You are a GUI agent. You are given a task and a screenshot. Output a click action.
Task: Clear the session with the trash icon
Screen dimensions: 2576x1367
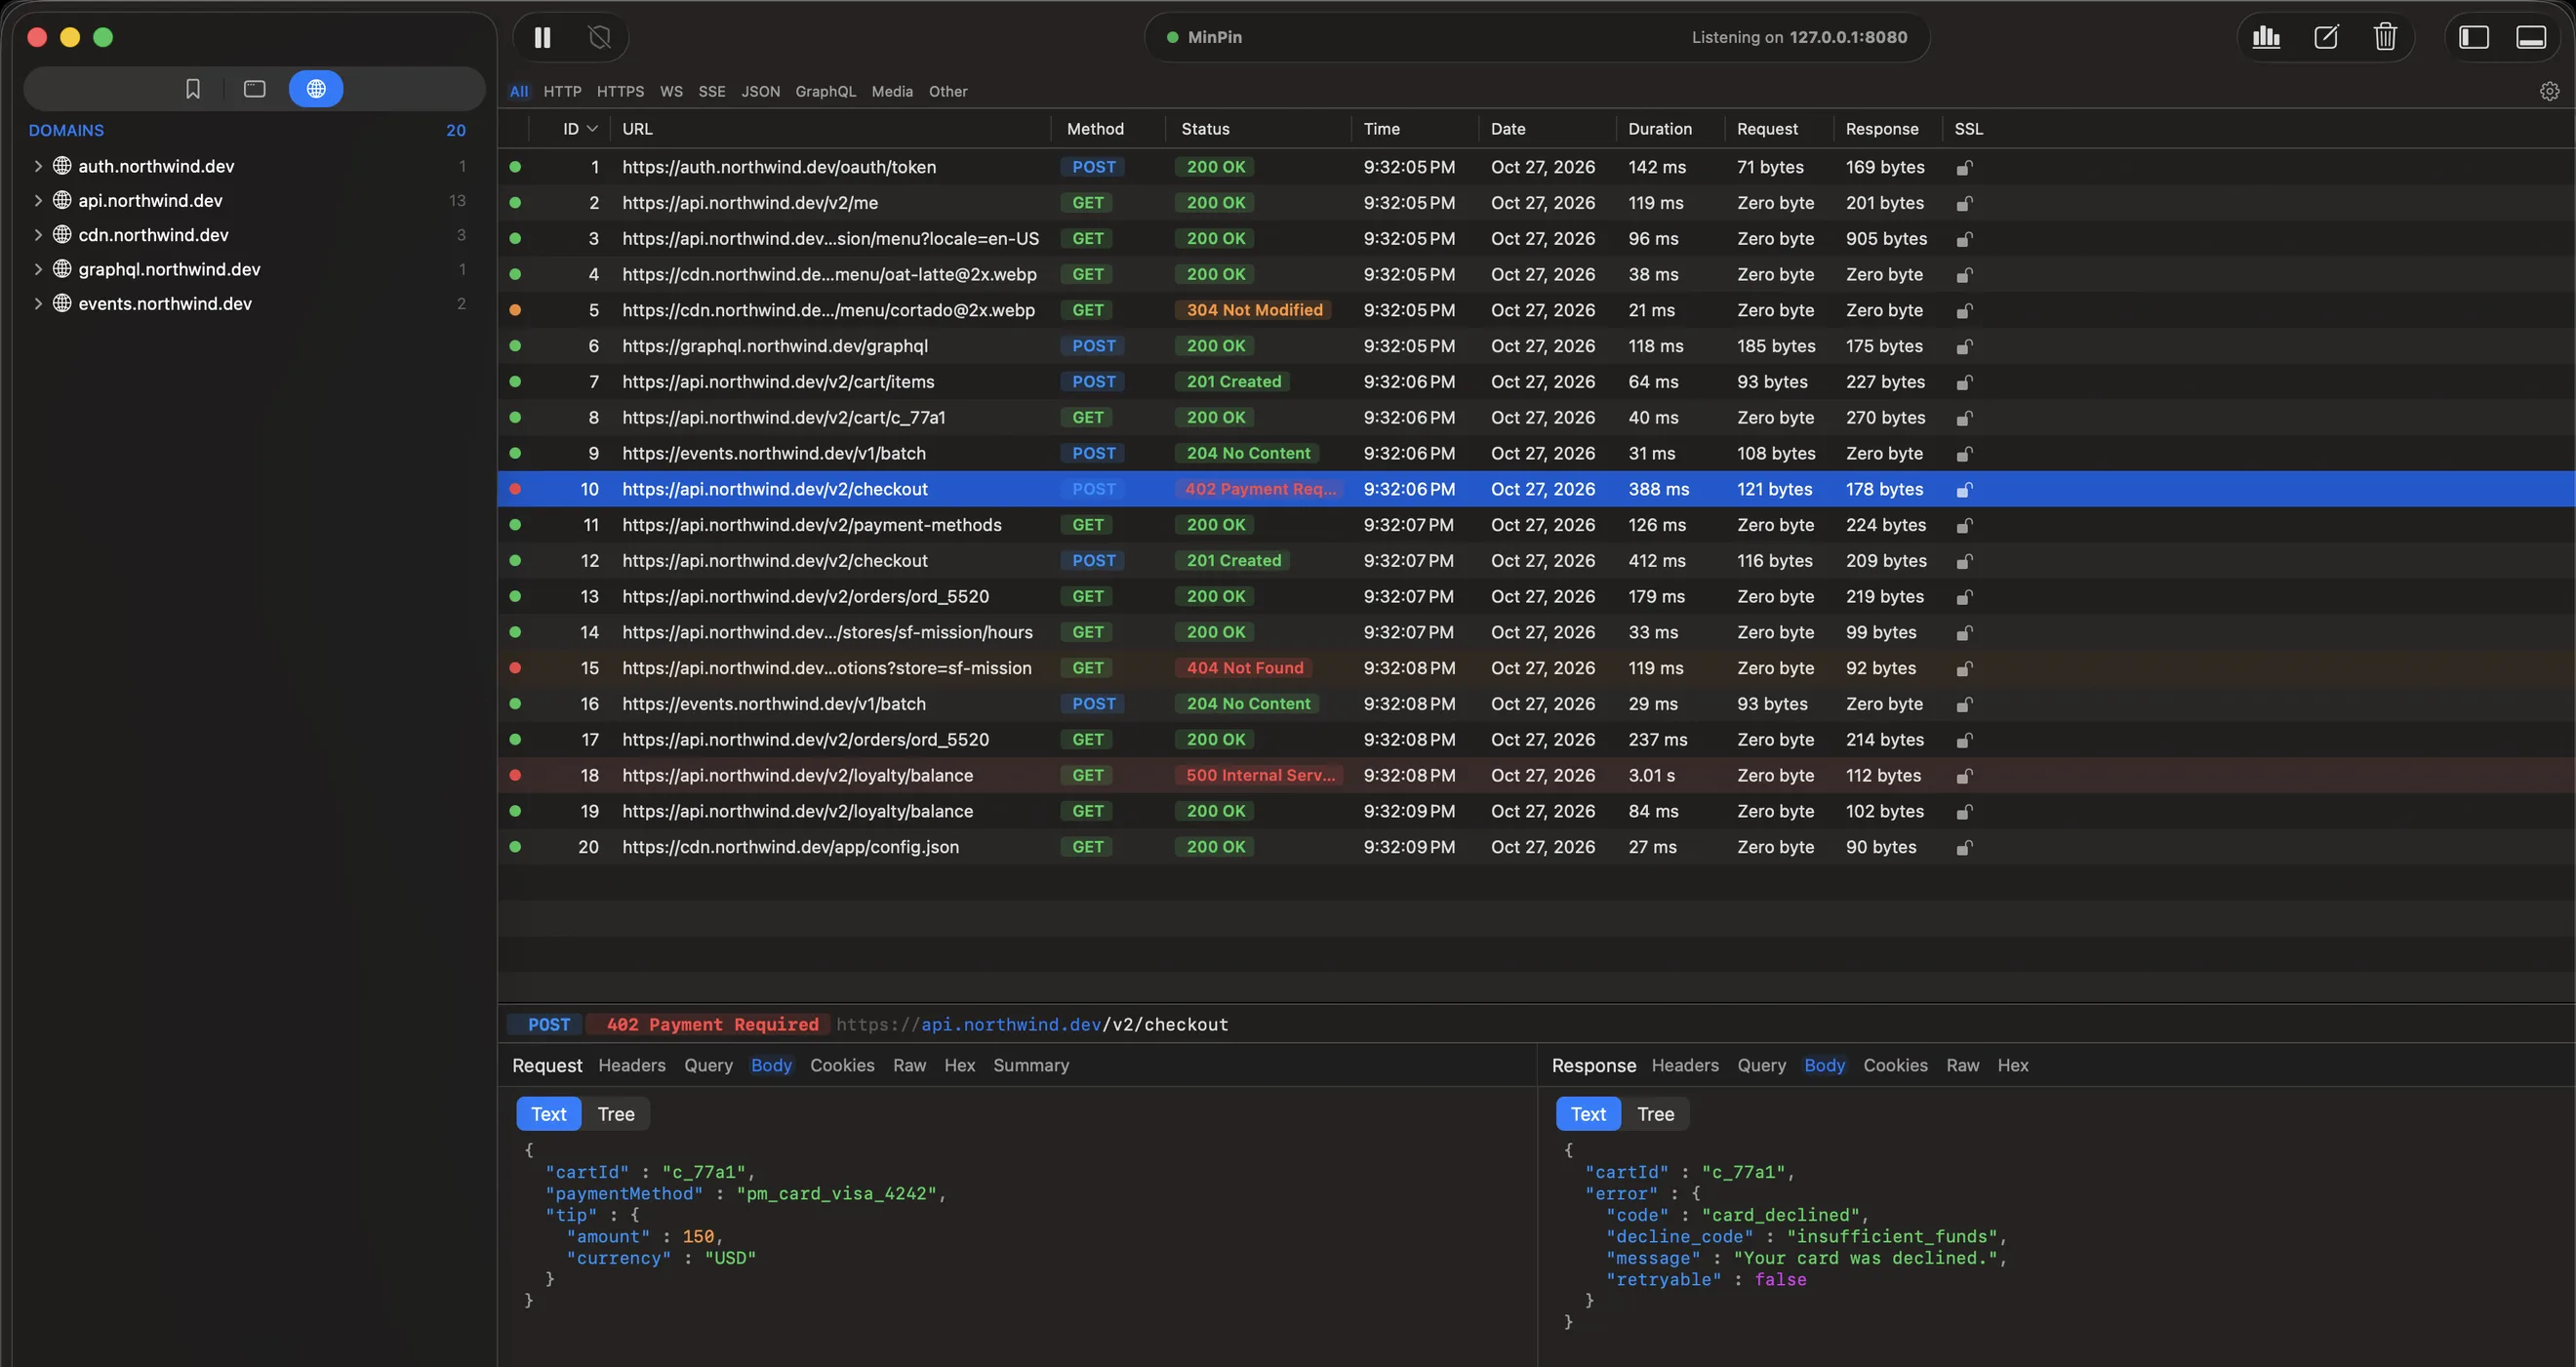pos(2385,37)
